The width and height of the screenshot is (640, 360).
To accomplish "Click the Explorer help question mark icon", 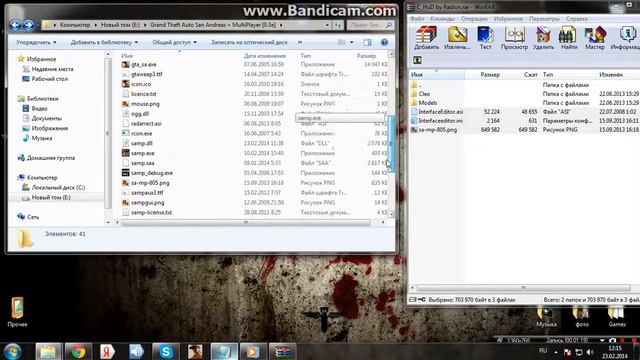I will [384, 42].
